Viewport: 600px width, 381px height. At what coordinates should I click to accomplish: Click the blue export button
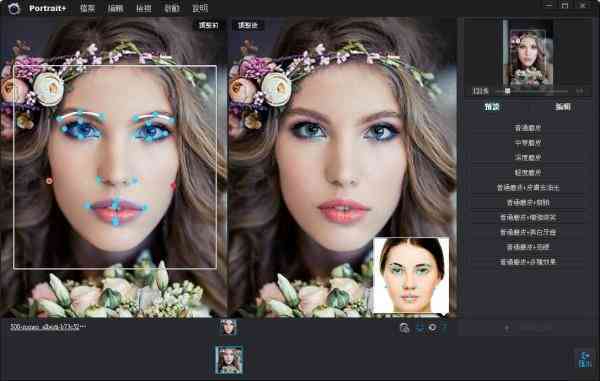pyautogui.click(x=585, y=359)
